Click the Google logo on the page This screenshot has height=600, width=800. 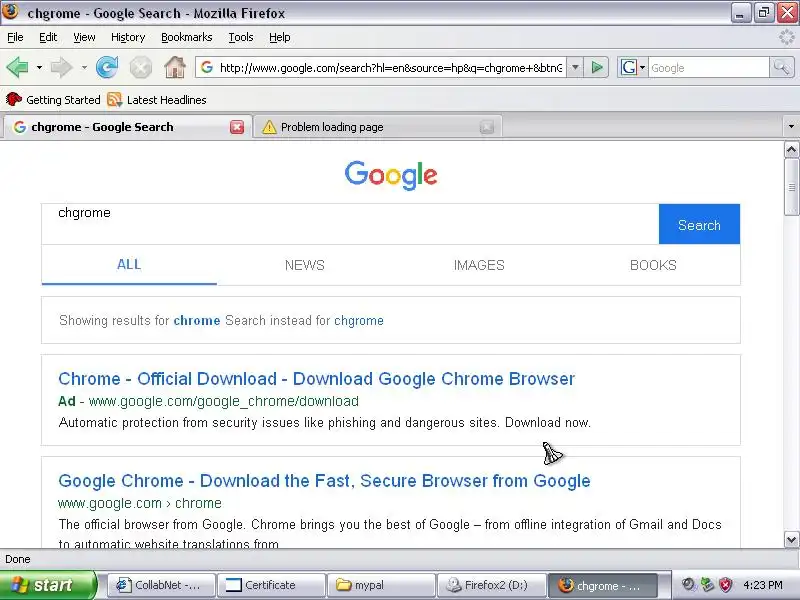tap(391, 174)
